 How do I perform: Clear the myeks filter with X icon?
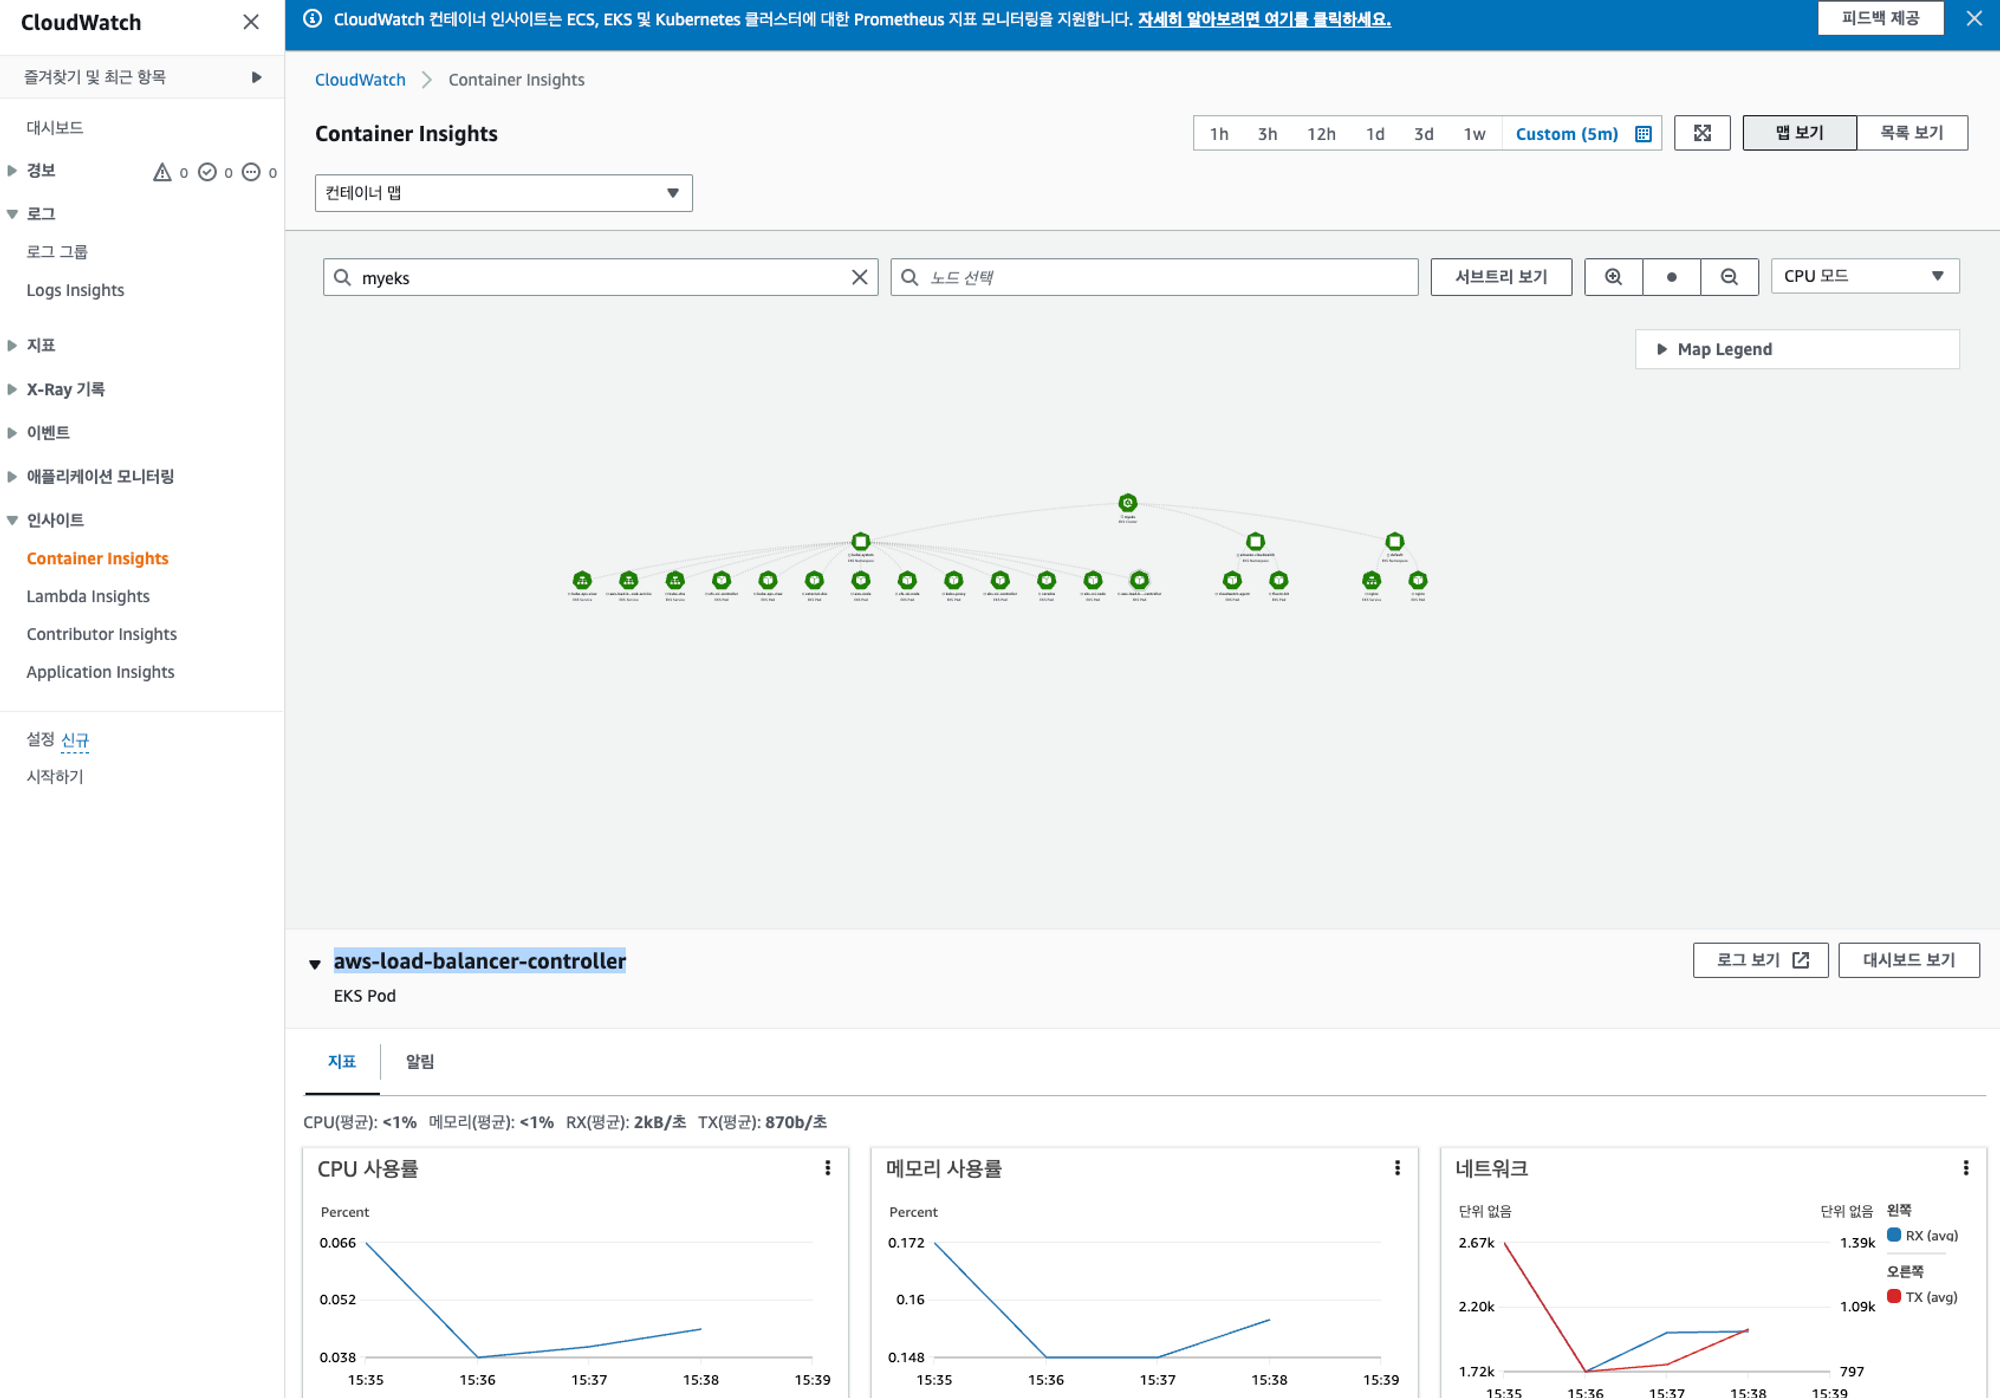coord(859,277)
